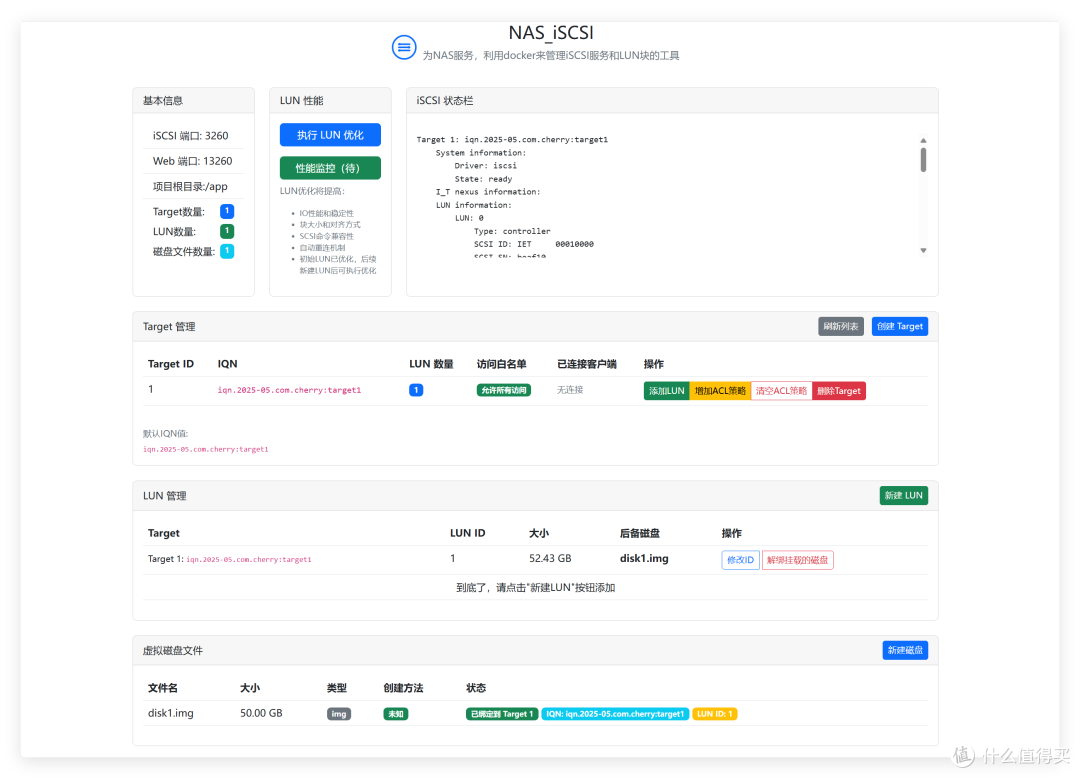Click the 增加ACL策略 button

(x=720, y=391)
